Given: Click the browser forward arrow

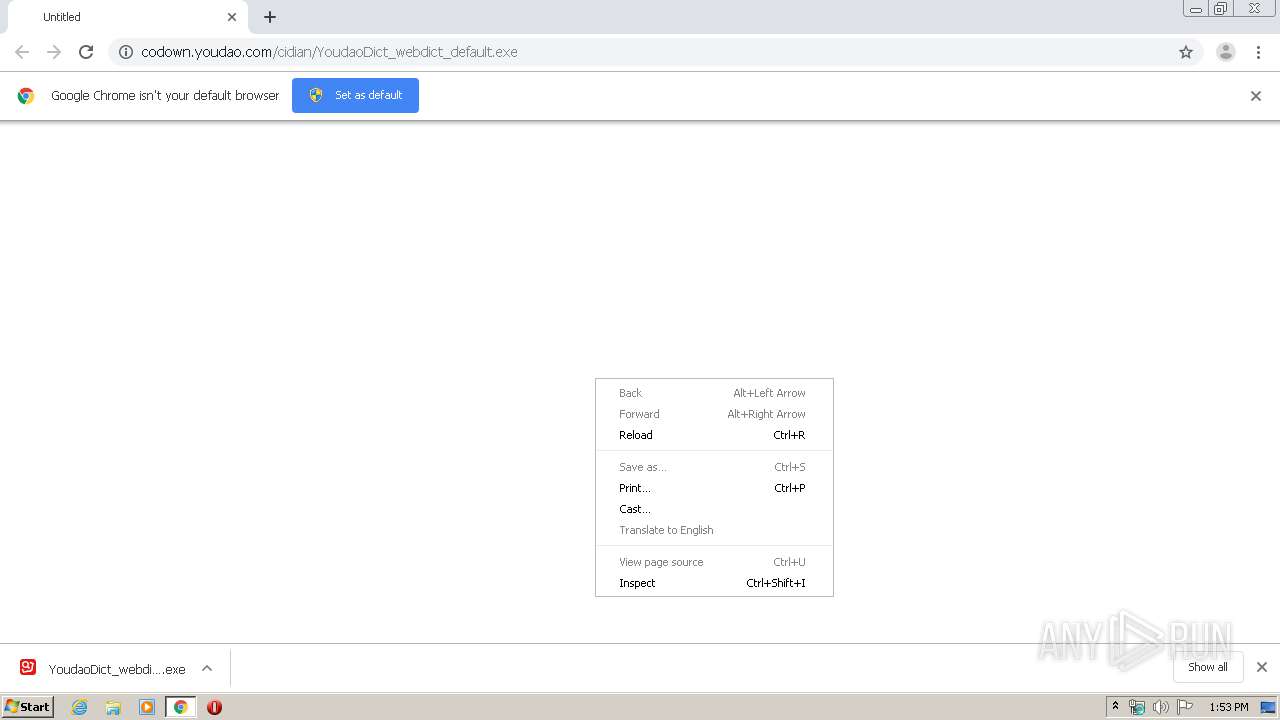Looking at the screenshot, I should click(54, 52).
